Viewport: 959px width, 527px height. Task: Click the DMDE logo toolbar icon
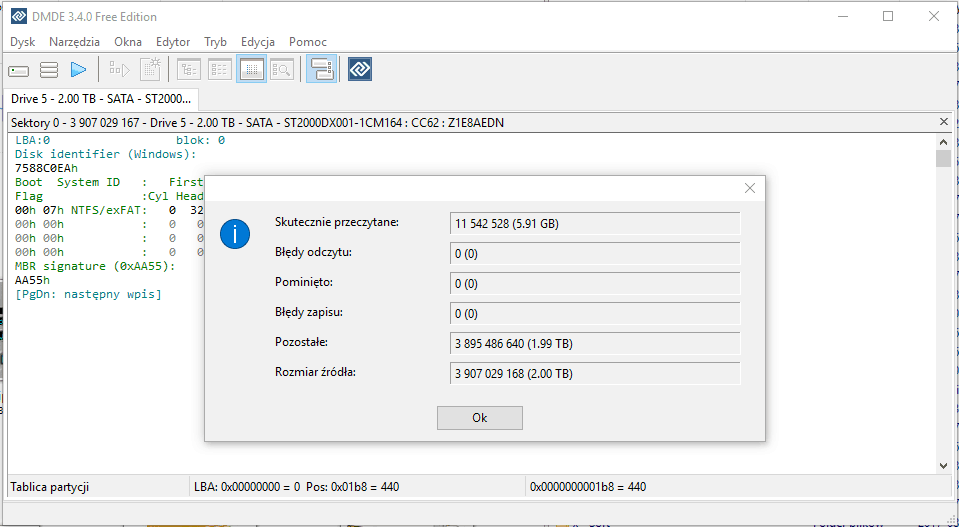click(x=360, y=70)
